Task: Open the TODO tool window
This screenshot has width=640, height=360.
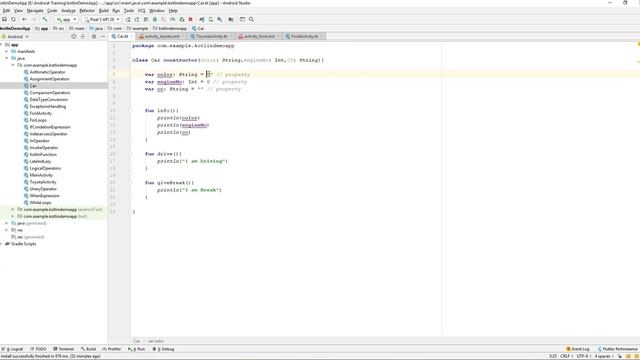Action: pos(38,349)
